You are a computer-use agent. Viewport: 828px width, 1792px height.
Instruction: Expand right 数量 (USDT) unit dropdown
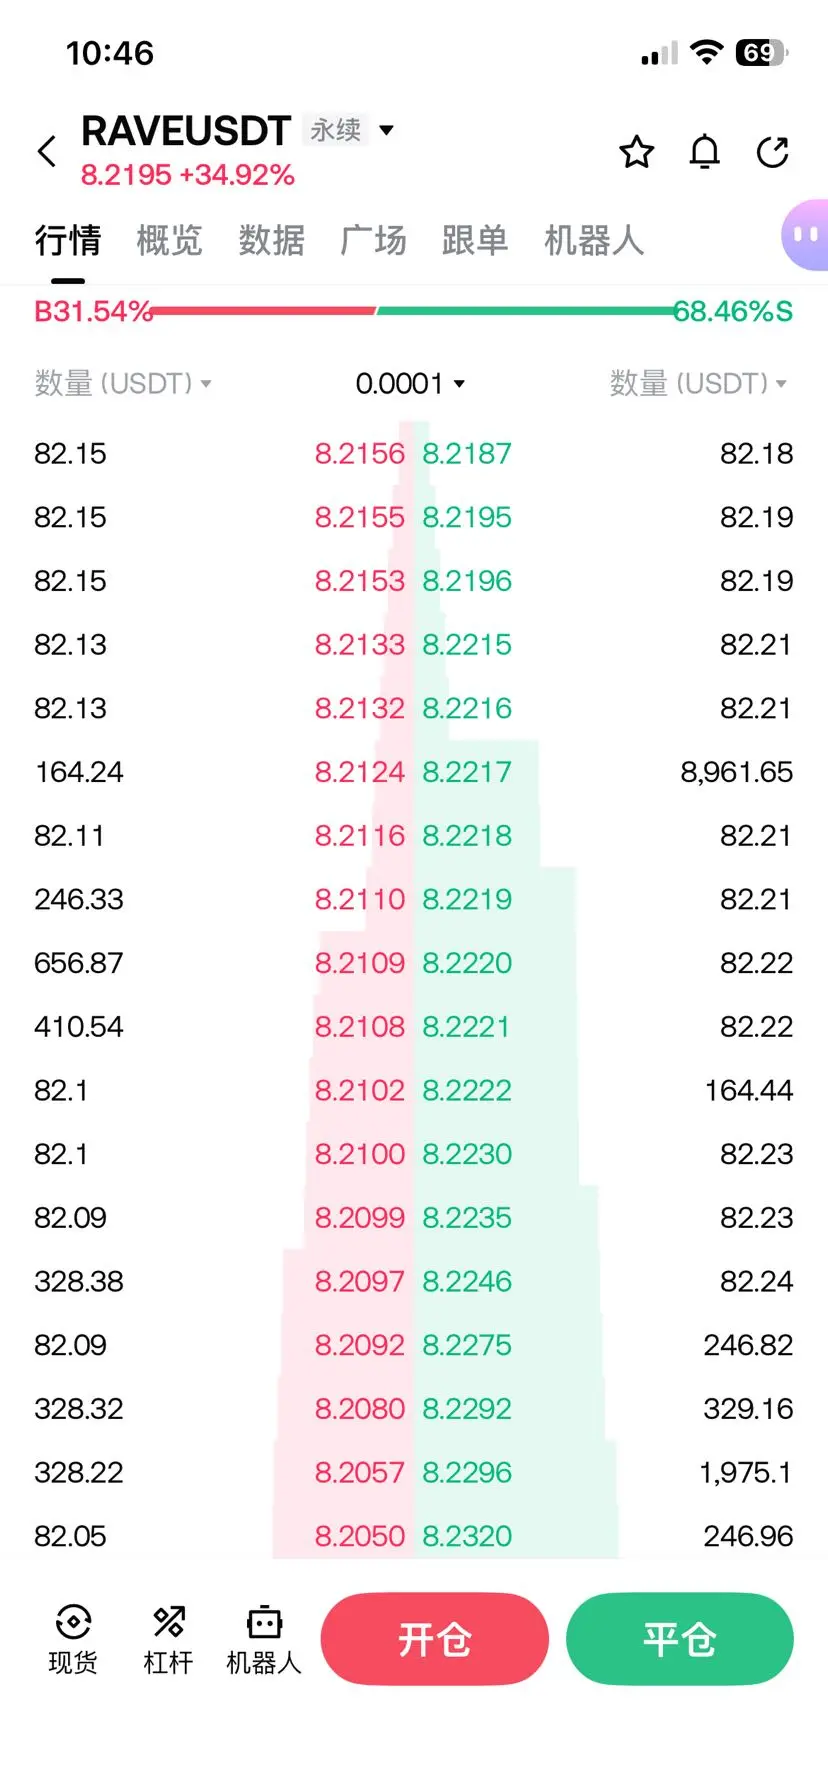click(x=698, y=383)
